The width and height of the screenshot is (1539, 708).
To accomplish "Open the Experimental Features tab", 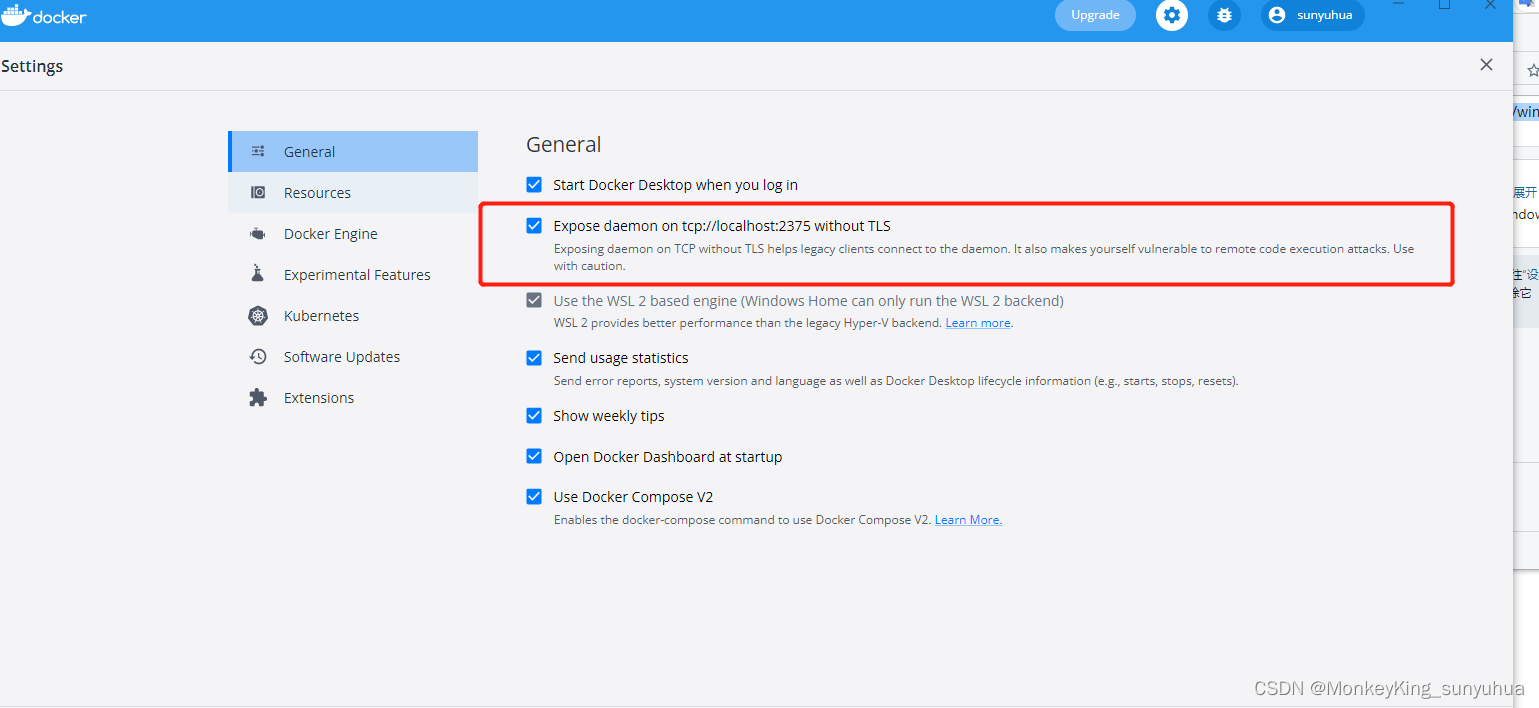I will tap(353, 275).
